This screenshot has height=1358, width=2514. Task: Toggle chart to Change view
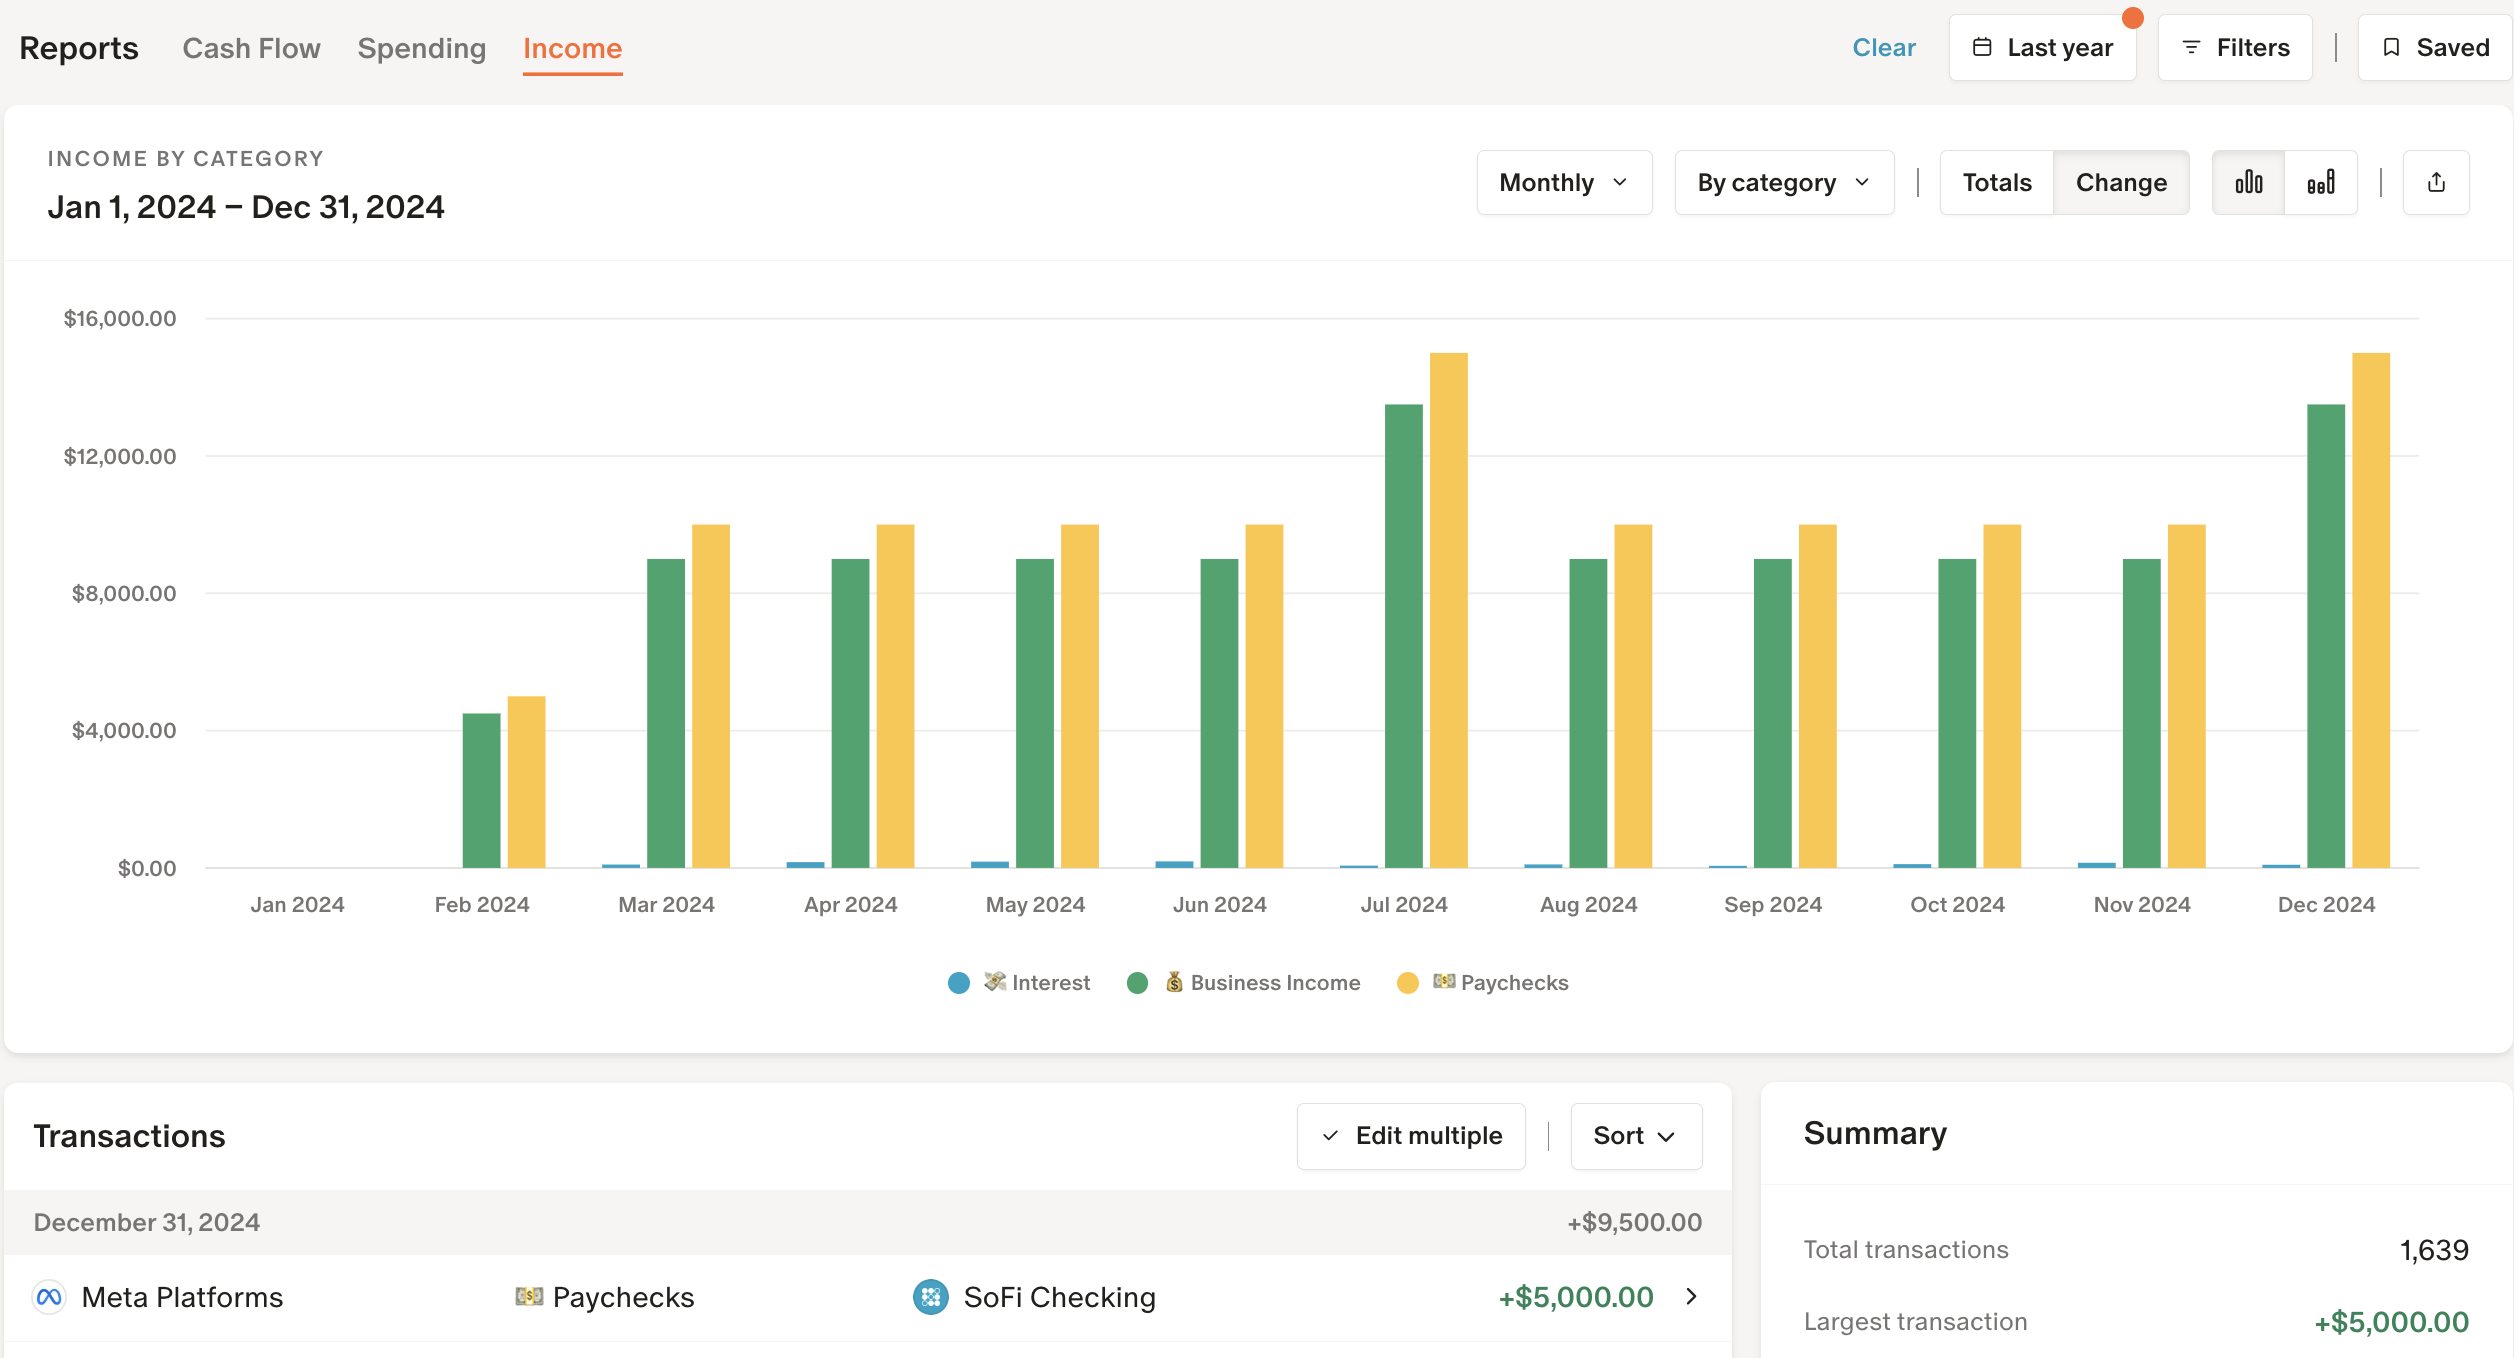(x=2120, y=182)
